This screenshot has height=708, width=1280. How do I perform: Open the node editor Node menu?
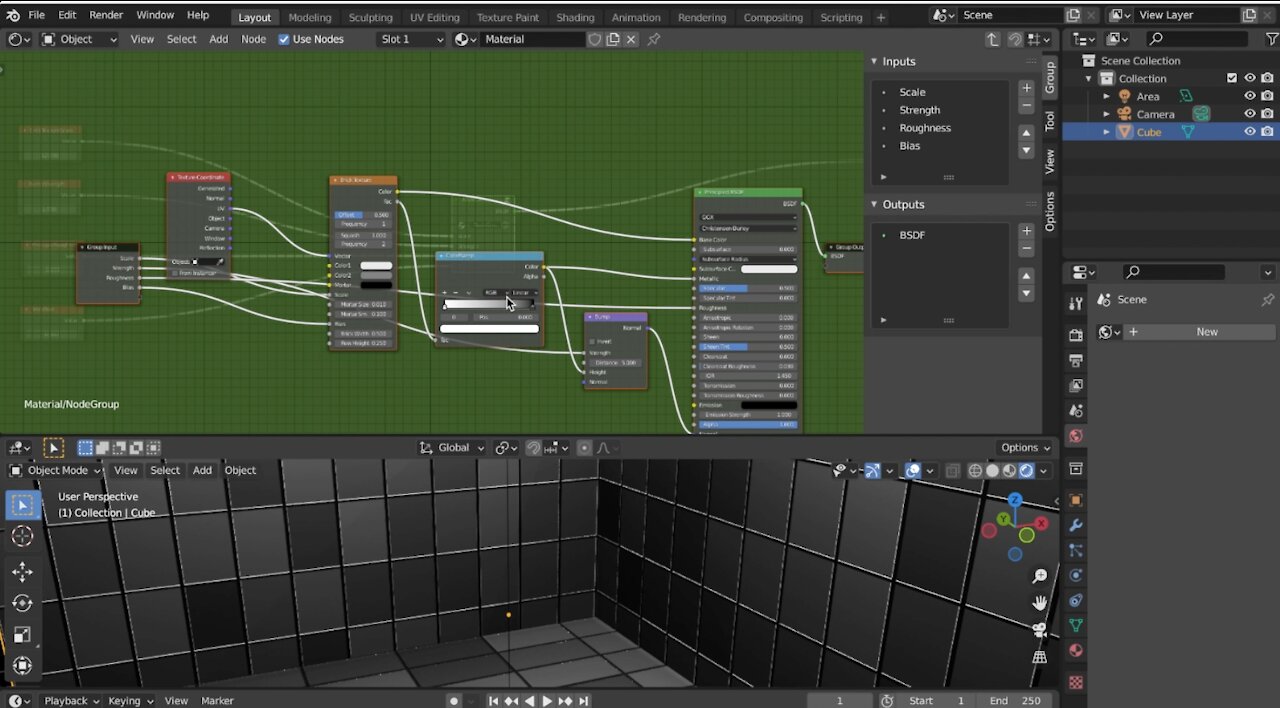253,39
